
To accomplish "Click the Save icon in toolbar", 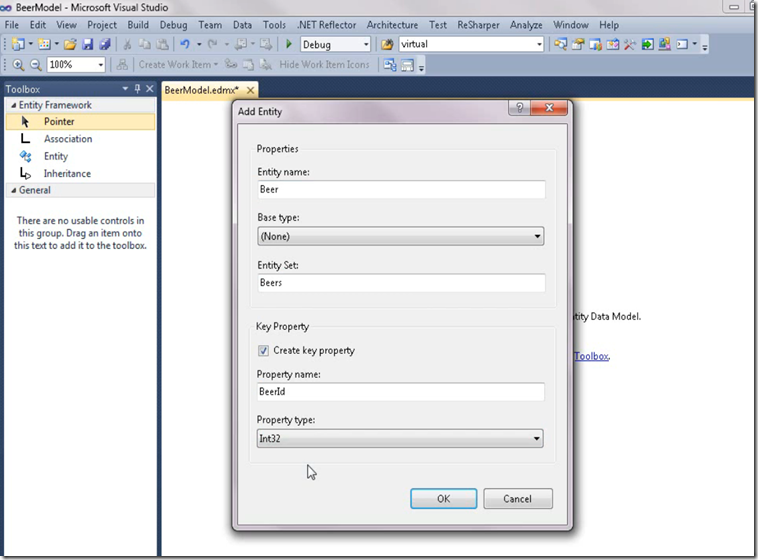I will coord(87,44).
